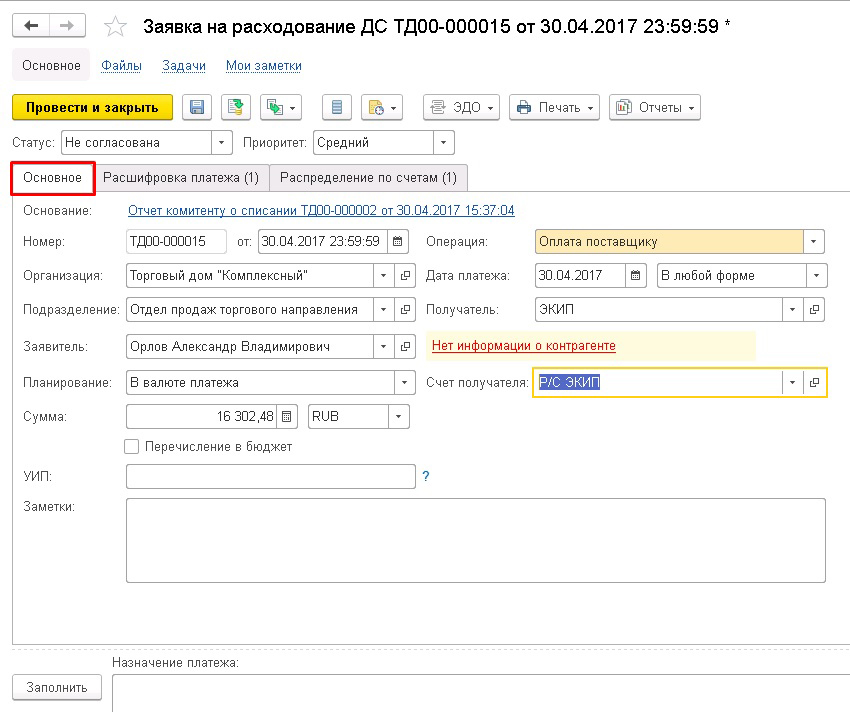Viewport: 850px width, 712px height.
Task: Click the УИП help question mark
Action: [x=426, y=477]
